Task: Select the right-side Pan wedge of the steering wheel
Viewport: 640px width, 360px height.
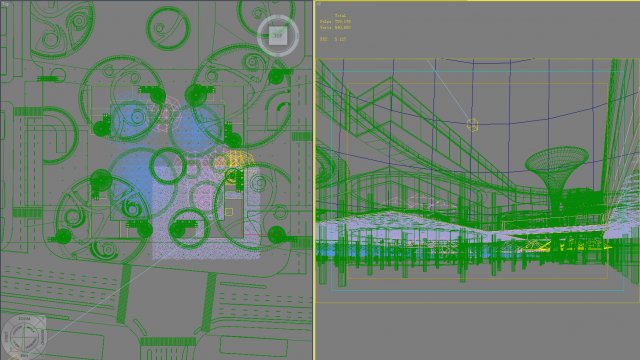Action: pos(42,337)
